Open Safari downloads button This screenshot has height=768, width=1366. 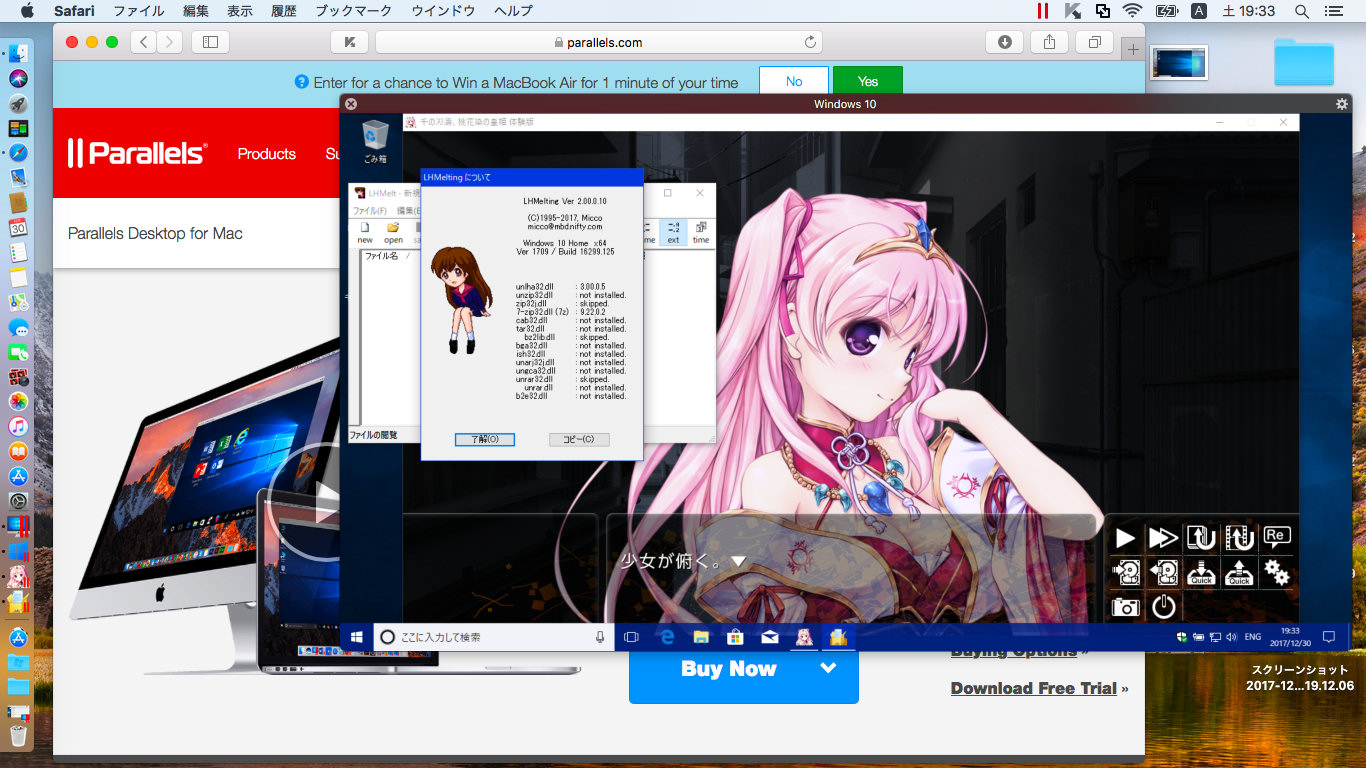tap(1004, 42)
